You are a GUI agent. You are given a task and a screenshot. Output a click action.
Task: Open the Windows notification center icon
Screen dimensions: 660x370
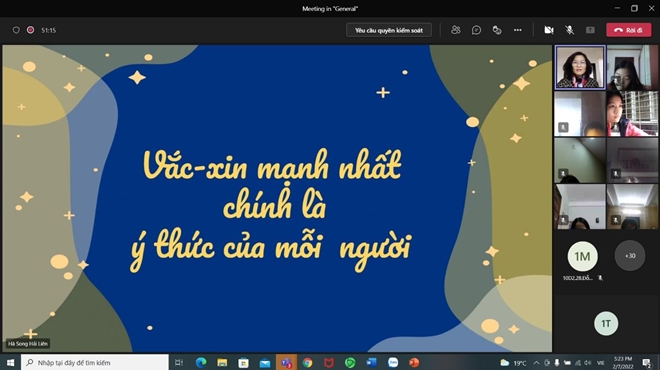(x=647, y=363)
